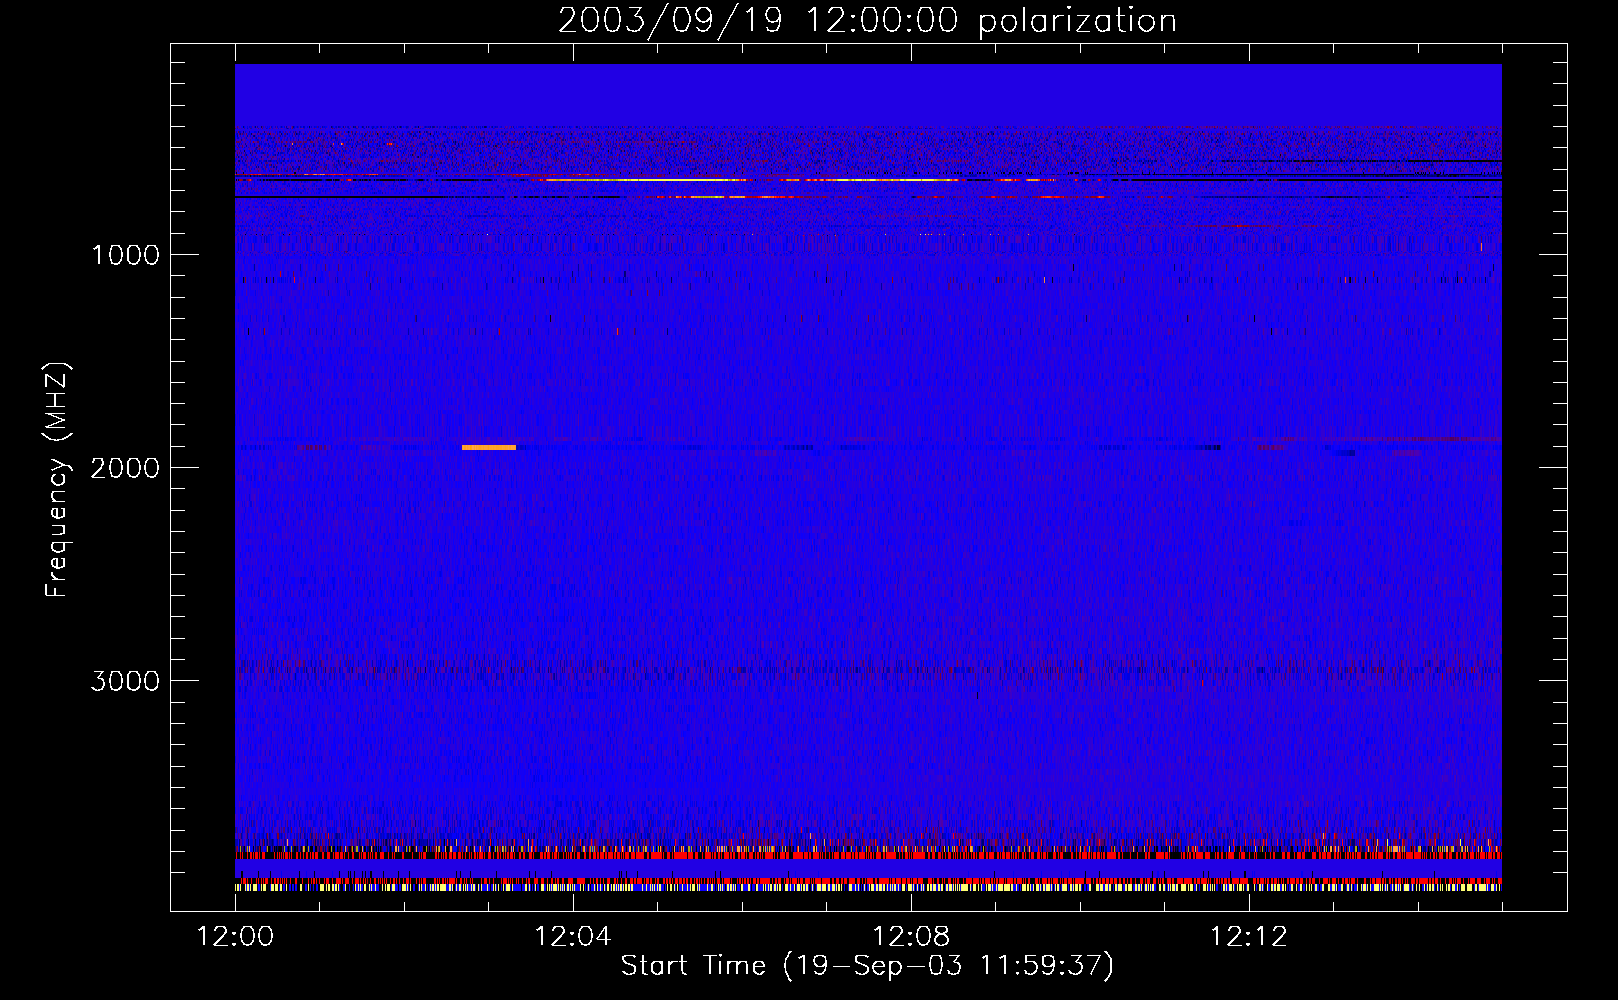The image size is (1618, 1000).
Task: Click the 12:00 time tick label
Action: pos(235,937)
